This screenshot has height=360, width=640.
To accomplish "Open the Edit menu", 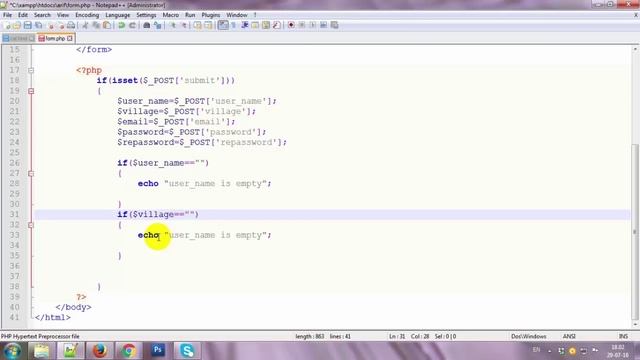I will 23,15.
